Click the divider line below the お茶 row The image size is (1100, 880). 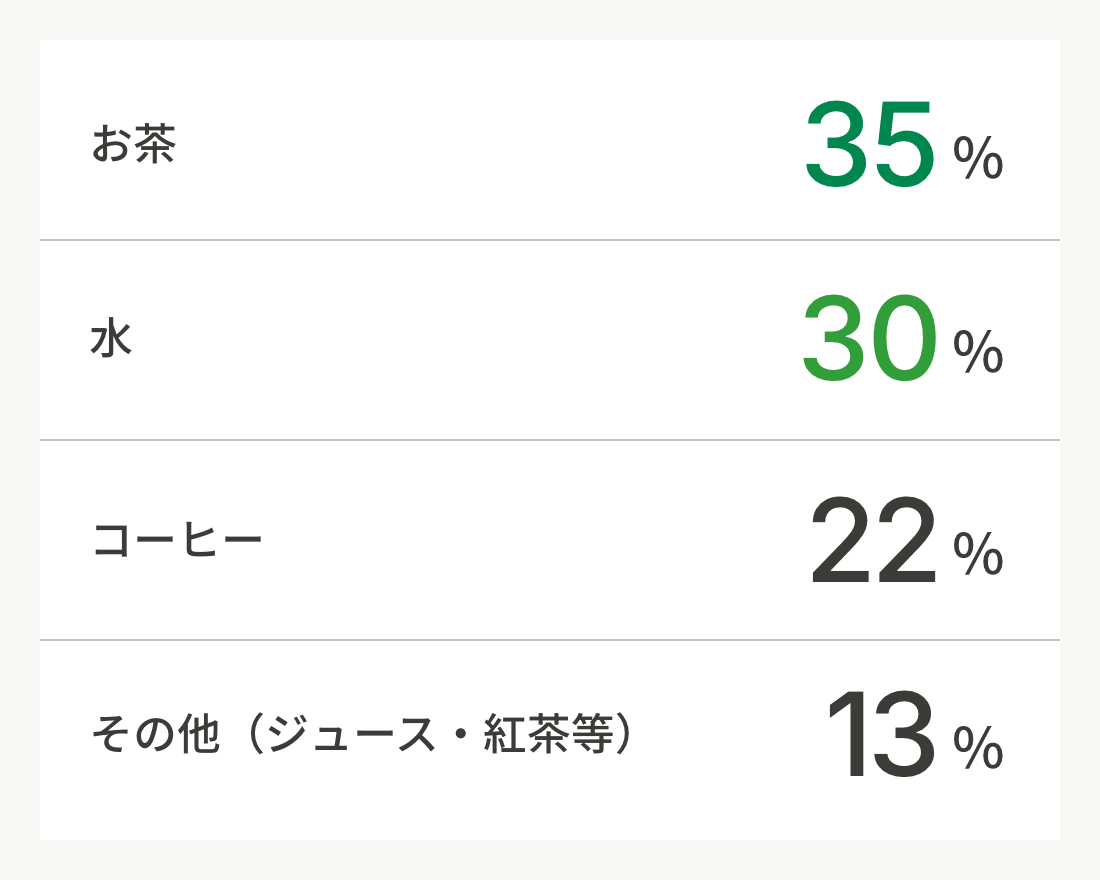click(x=550, y=240)
